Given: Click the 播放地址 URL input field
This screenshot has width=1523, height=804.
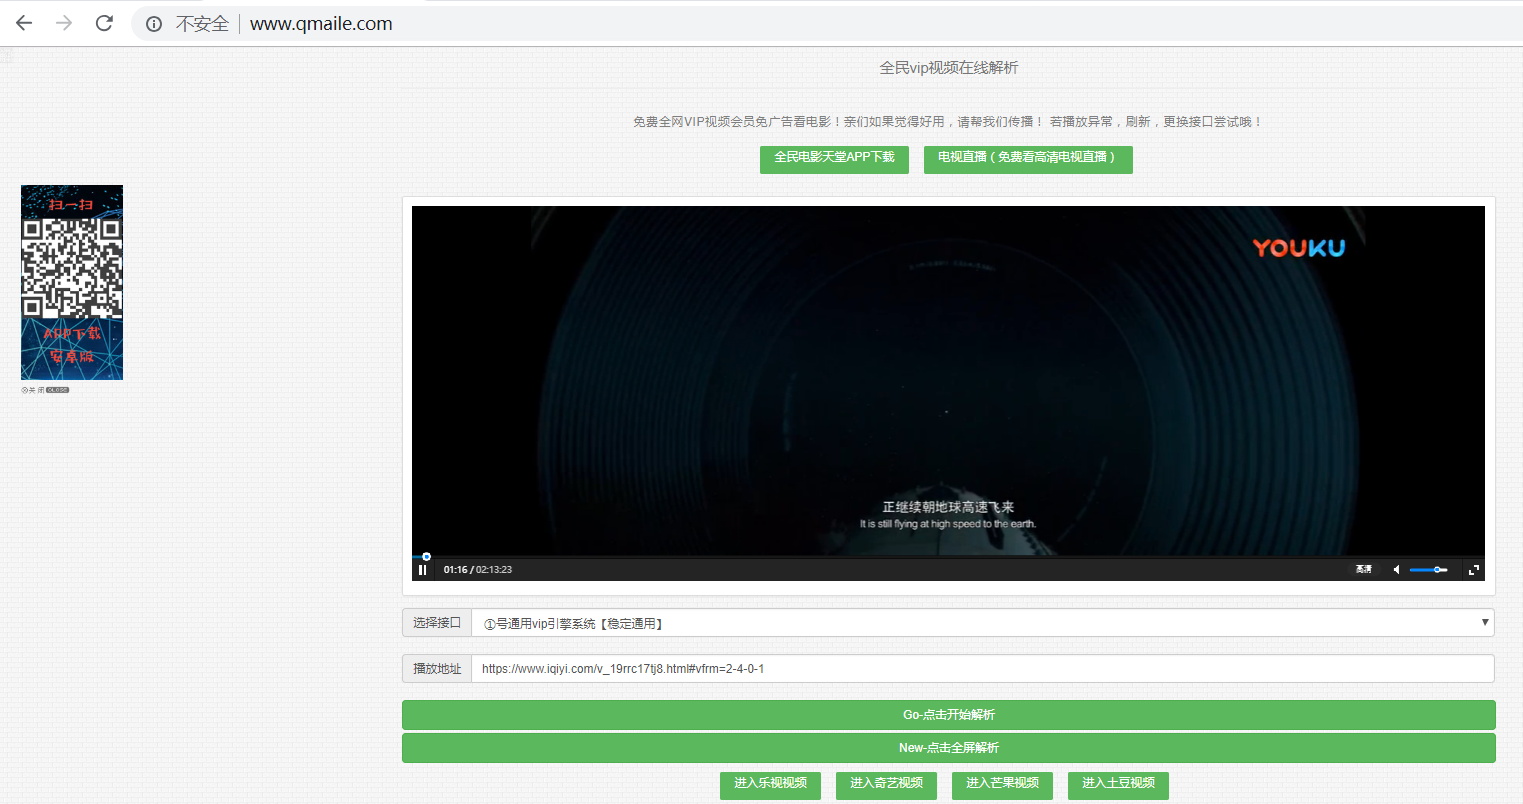Looking at the screenshot, I should (983, 669).
